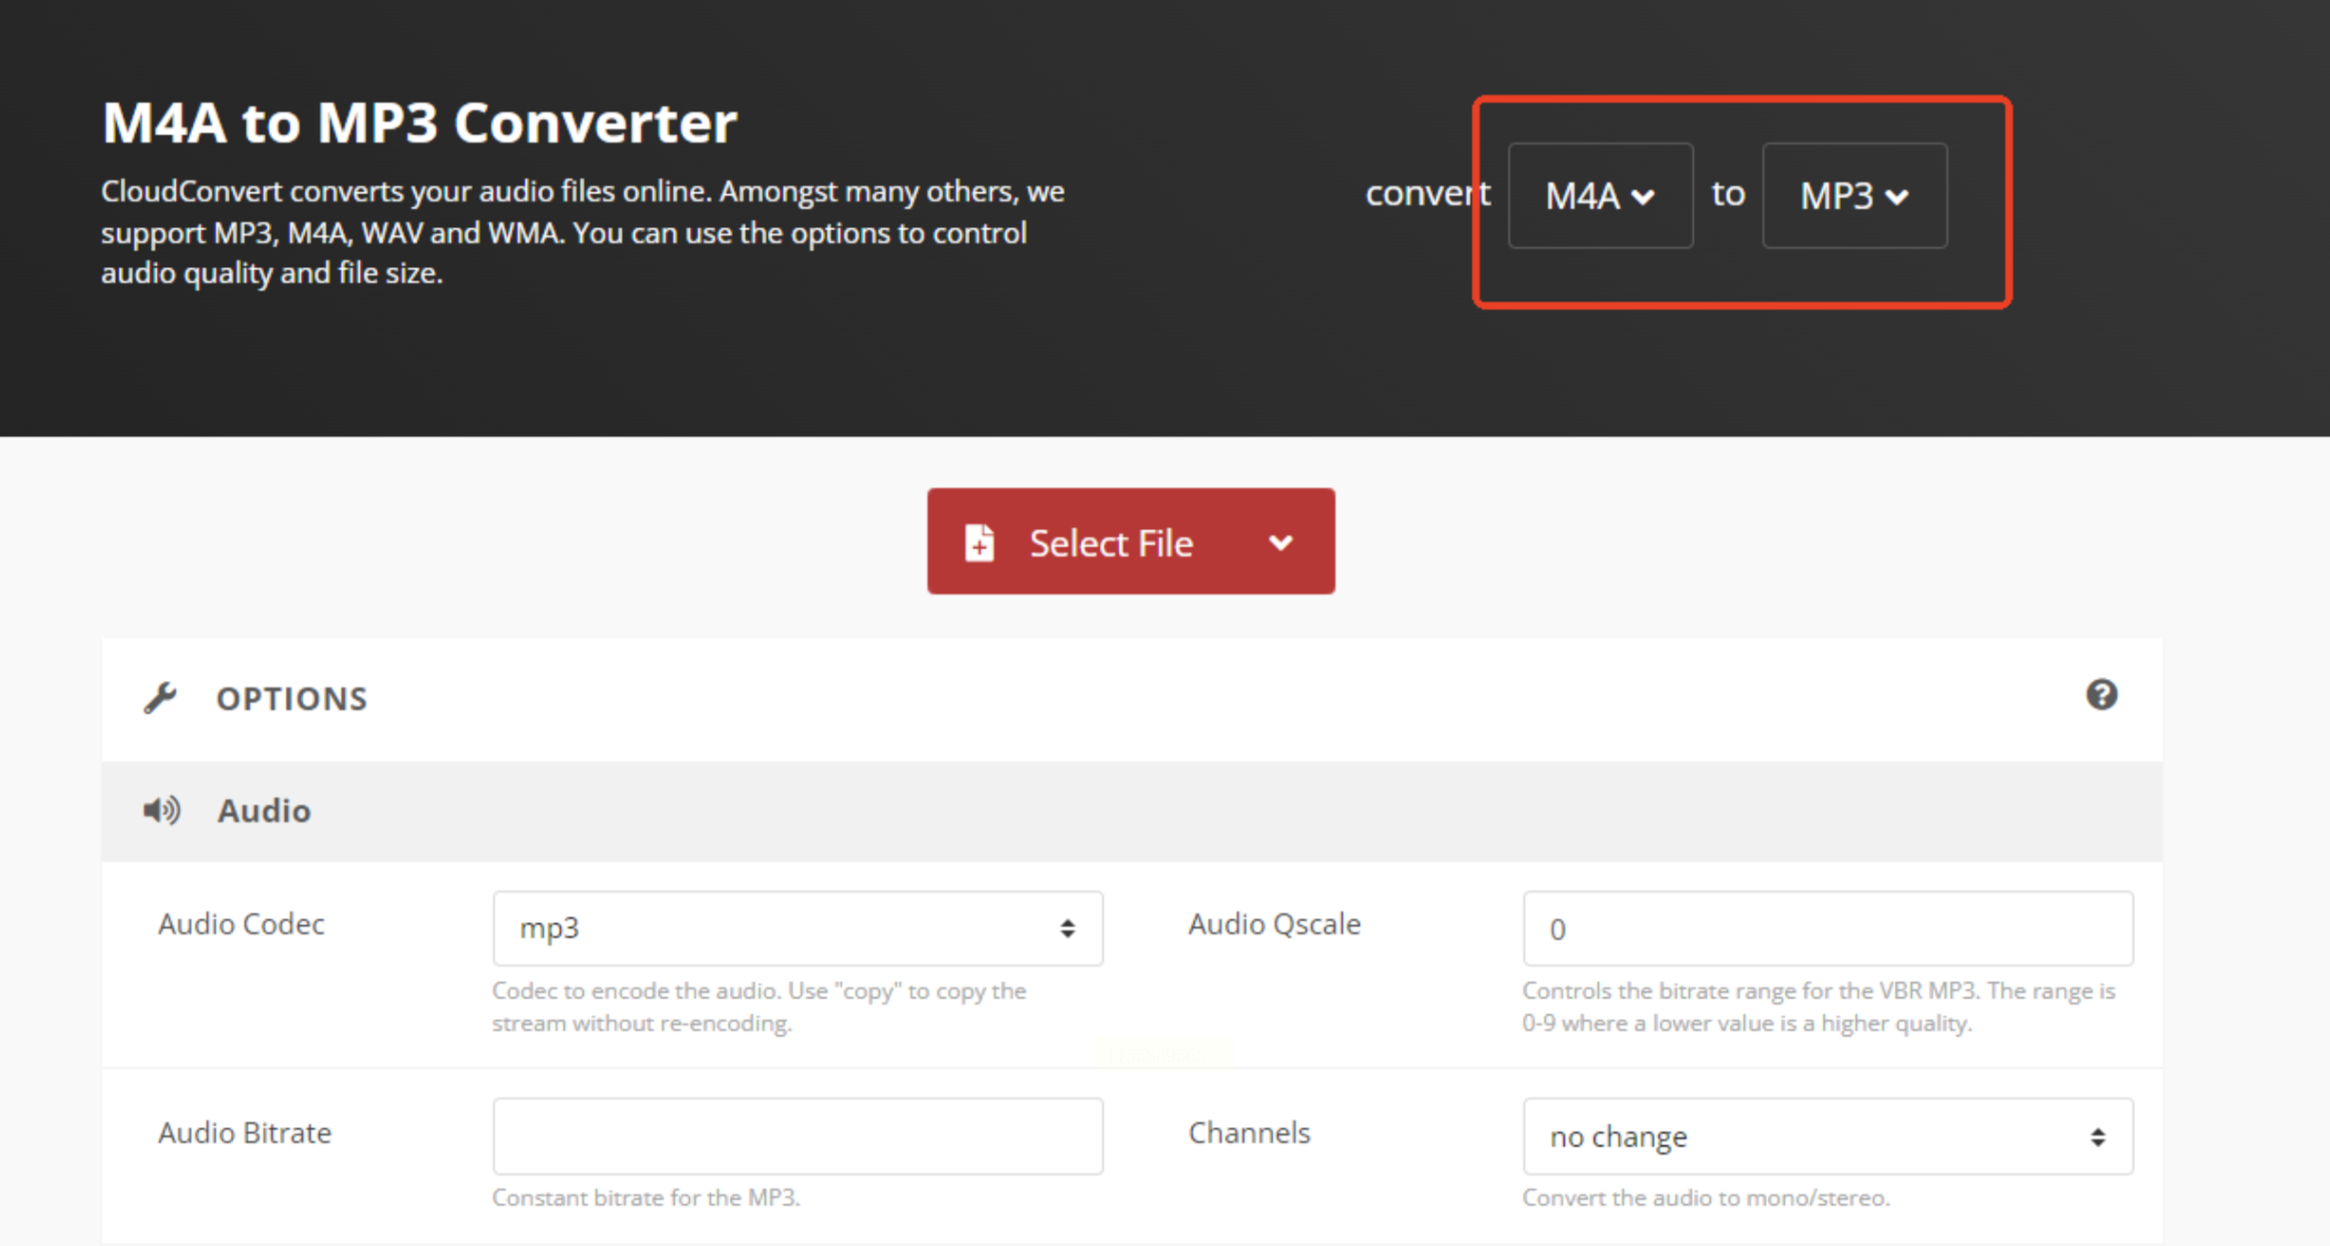The image size is (2330, 1246).
Task: Open the Audio Codec mp3 dropdown
Action: coord(797,928)
